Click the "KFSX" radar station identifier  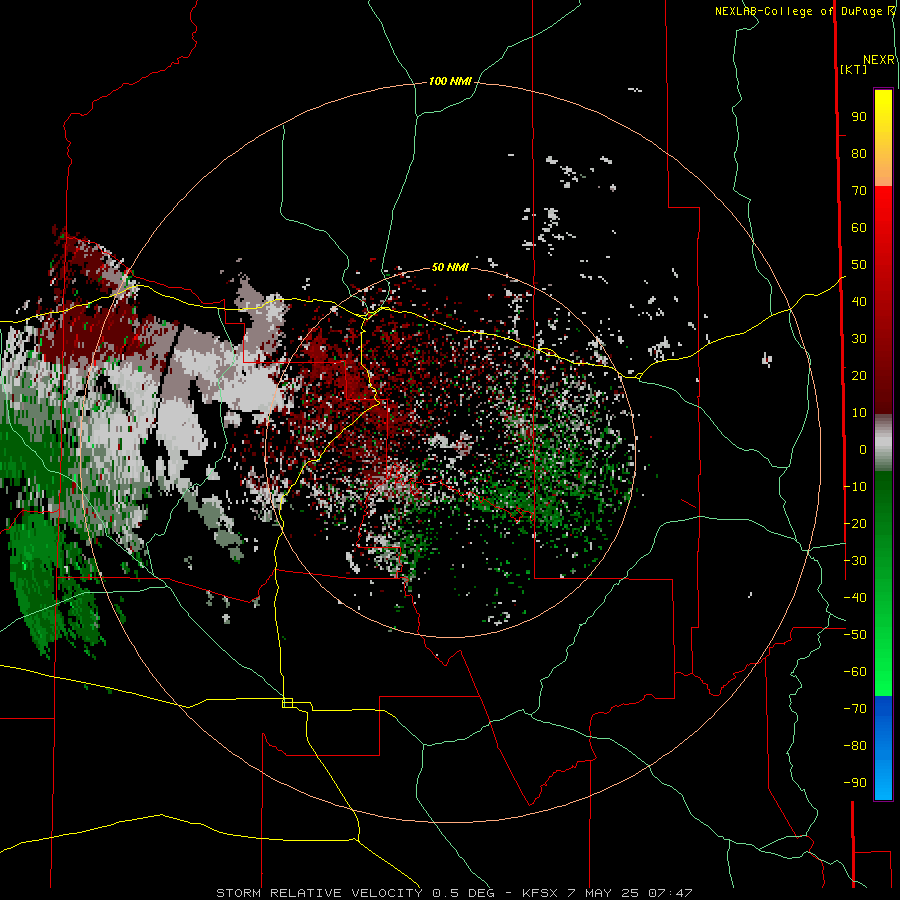(x=540, y=893)
